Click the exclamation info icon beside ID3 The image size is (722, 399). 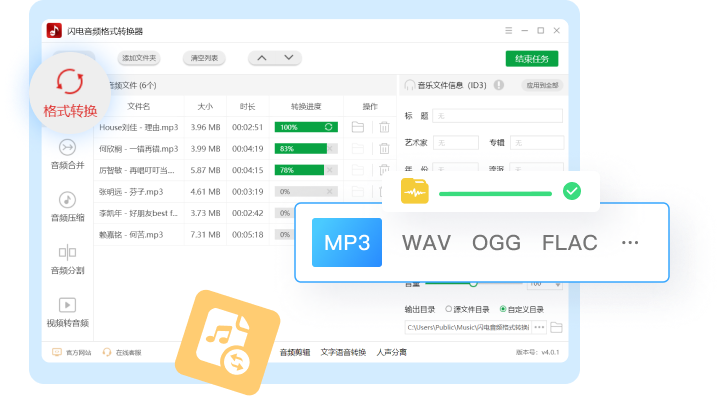(499, 85)
